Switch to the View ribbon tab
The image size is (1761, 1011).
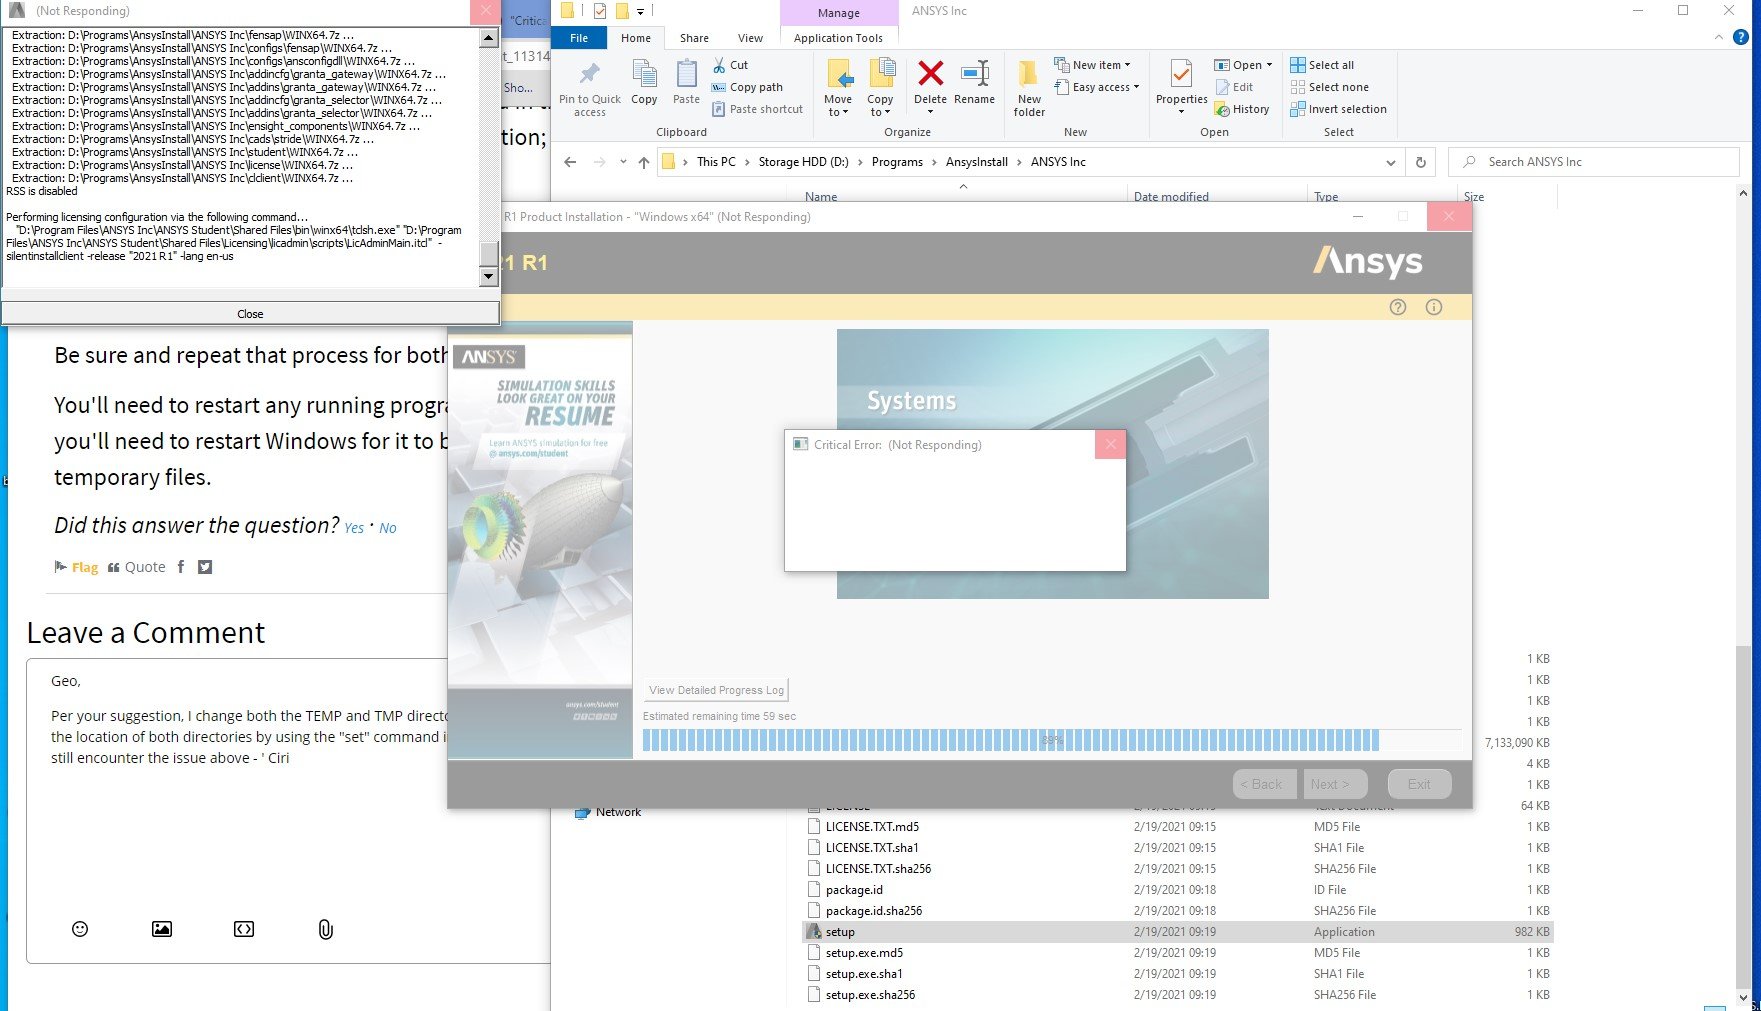tap(750, 38)
